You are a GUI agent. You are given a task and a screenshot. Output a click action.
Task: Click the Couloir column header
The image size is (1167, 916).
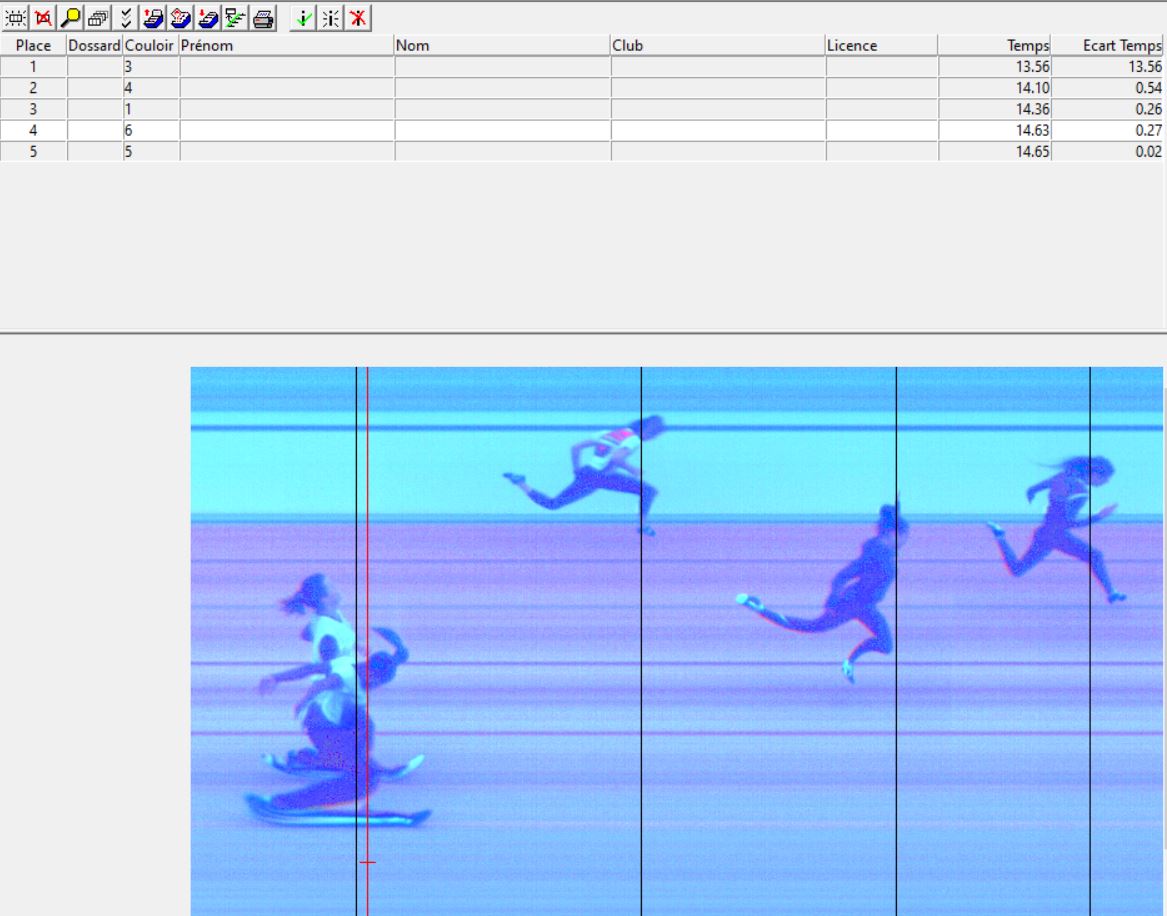(x=150, y=45)
